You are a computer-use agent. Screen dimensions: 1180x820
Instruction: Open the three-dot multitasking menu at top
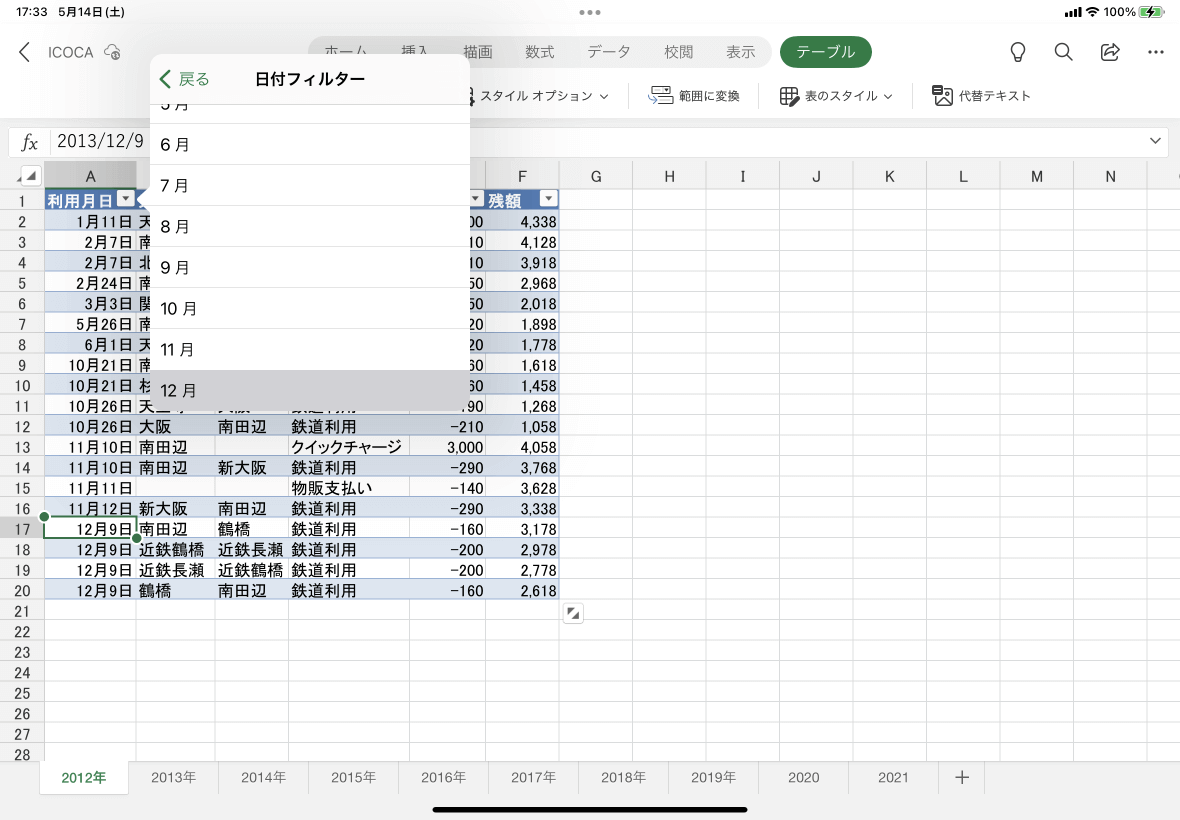pos(590,12)
